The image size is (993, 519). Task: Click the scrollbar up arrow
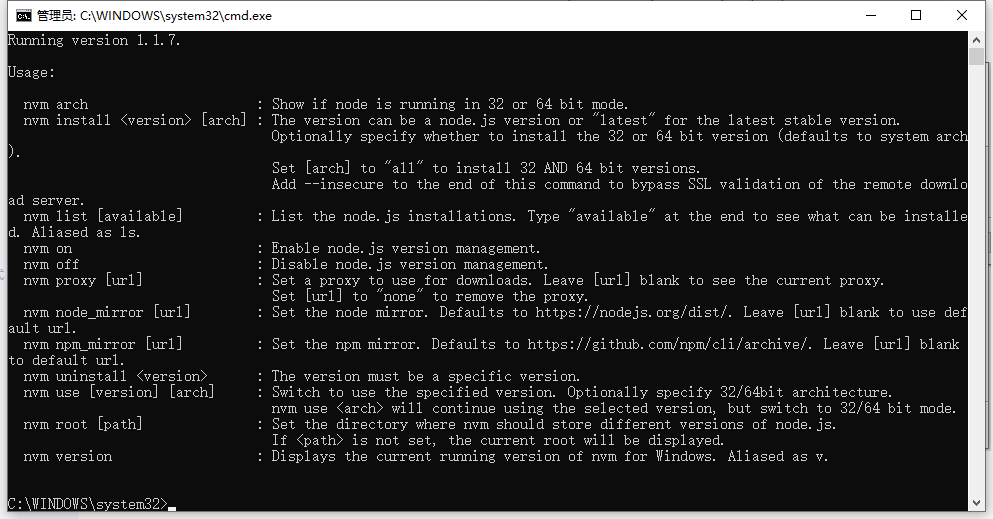click(976, 40)
